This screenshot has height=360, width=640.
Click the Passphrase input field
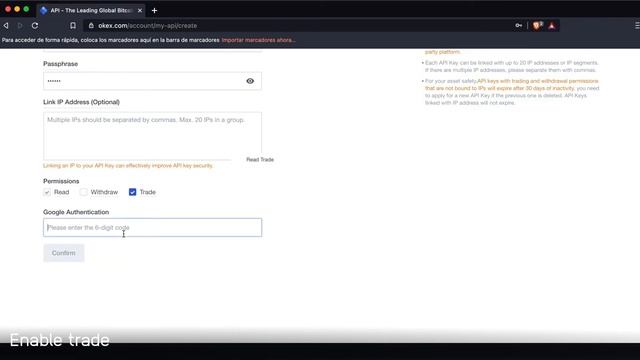153,81
